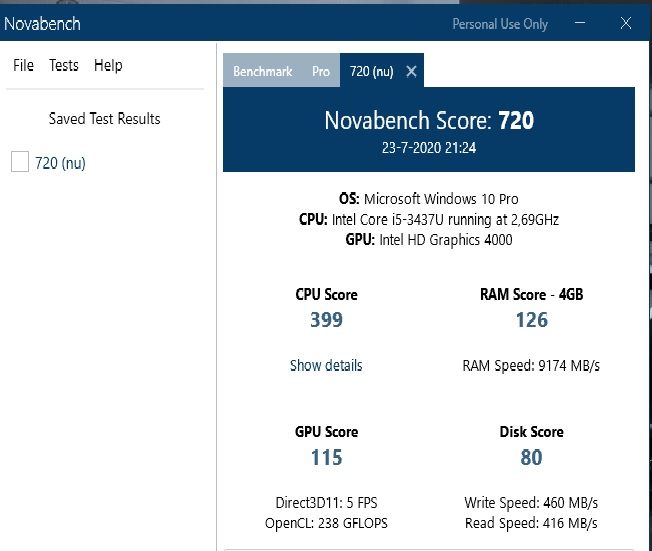Viewport: 652px width, 551px height.
Task: Click the Personal Use Only label
Action: 500,24
